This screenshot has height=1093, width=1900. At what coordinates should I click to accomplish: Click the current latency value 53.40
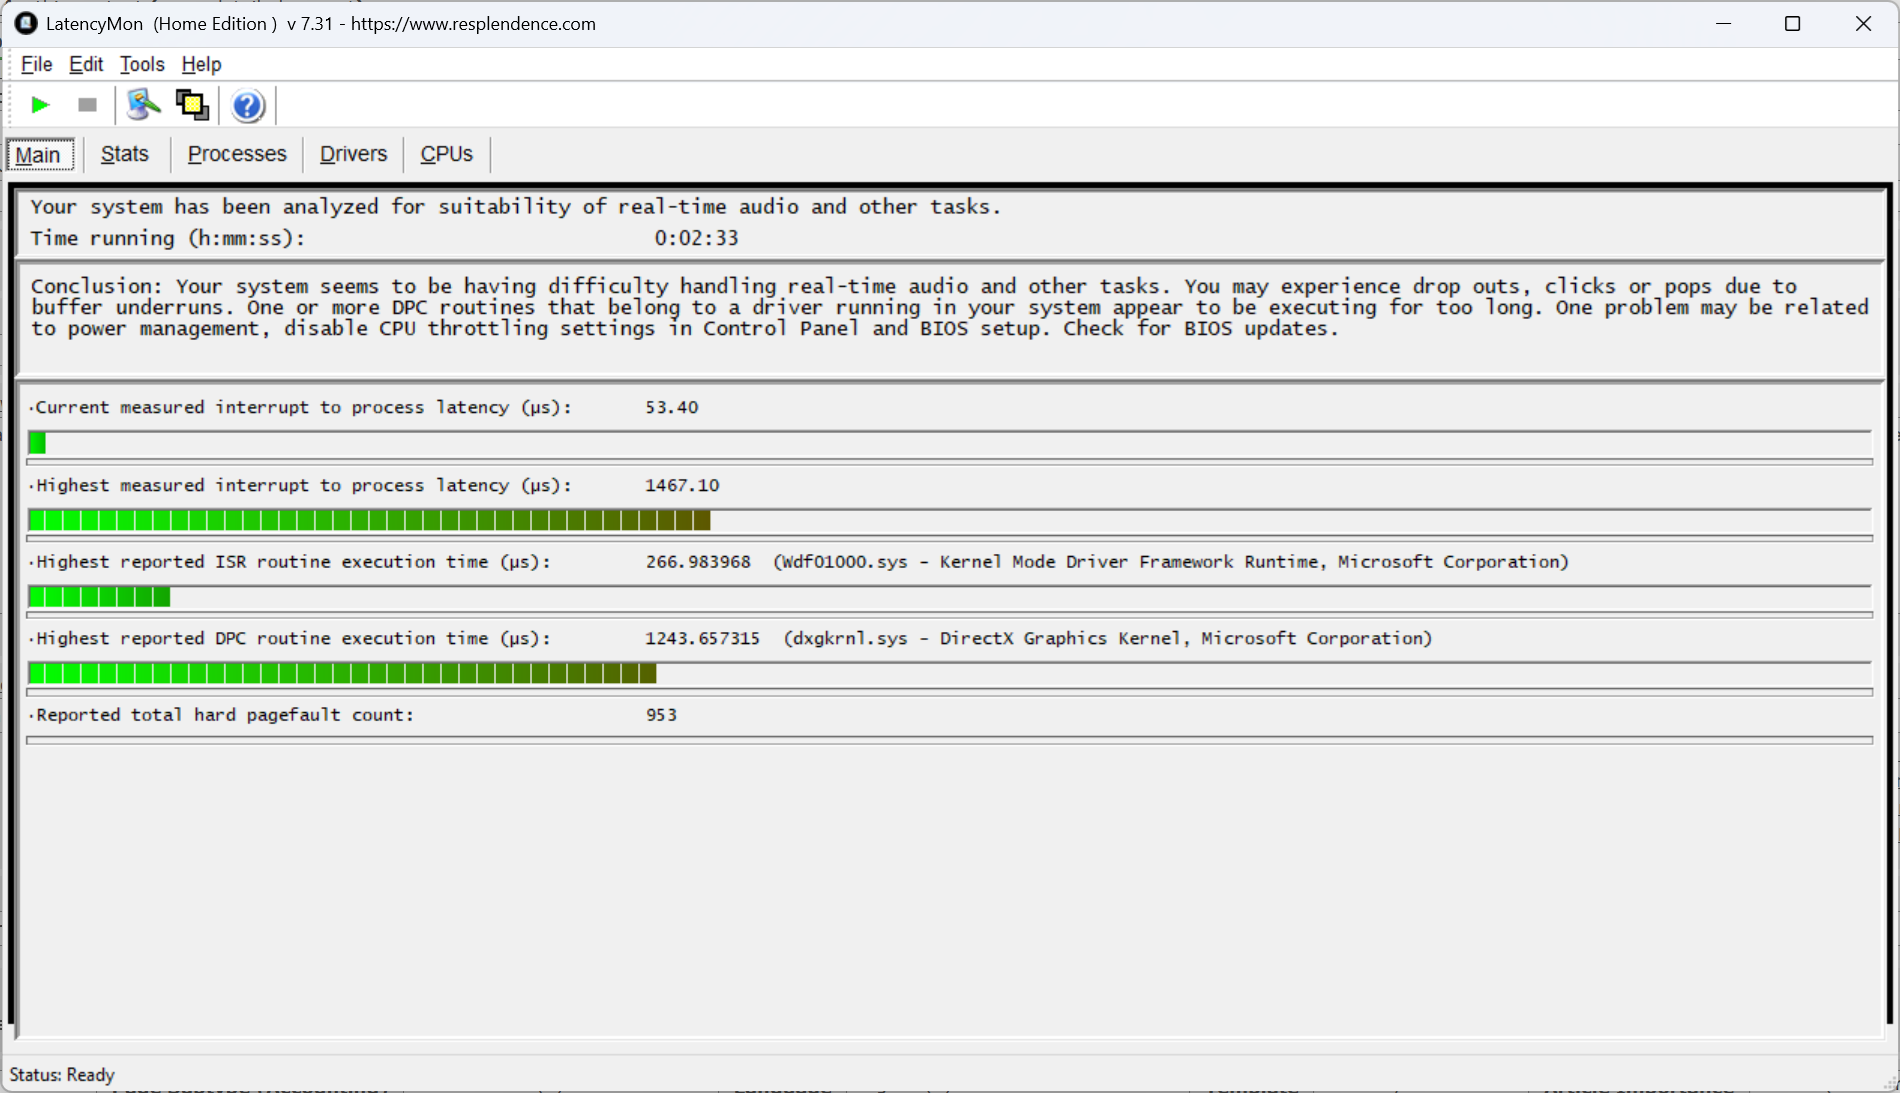[x=672, y=407]
